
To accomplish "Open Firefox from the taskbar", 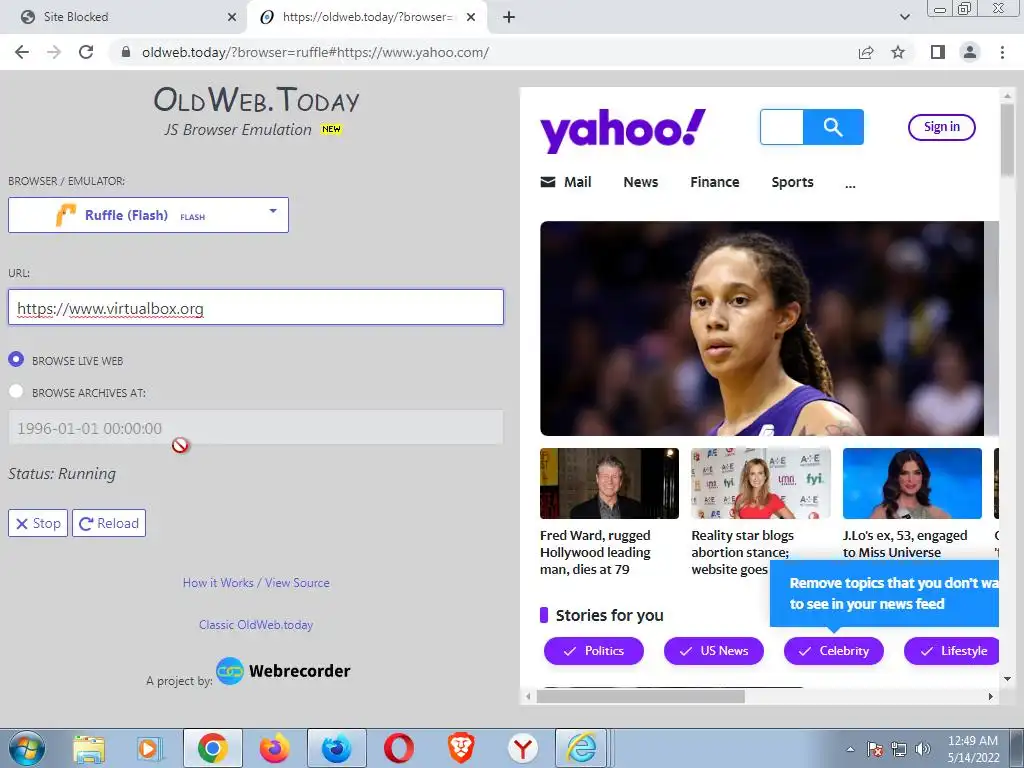I will [x=274, y=748].
